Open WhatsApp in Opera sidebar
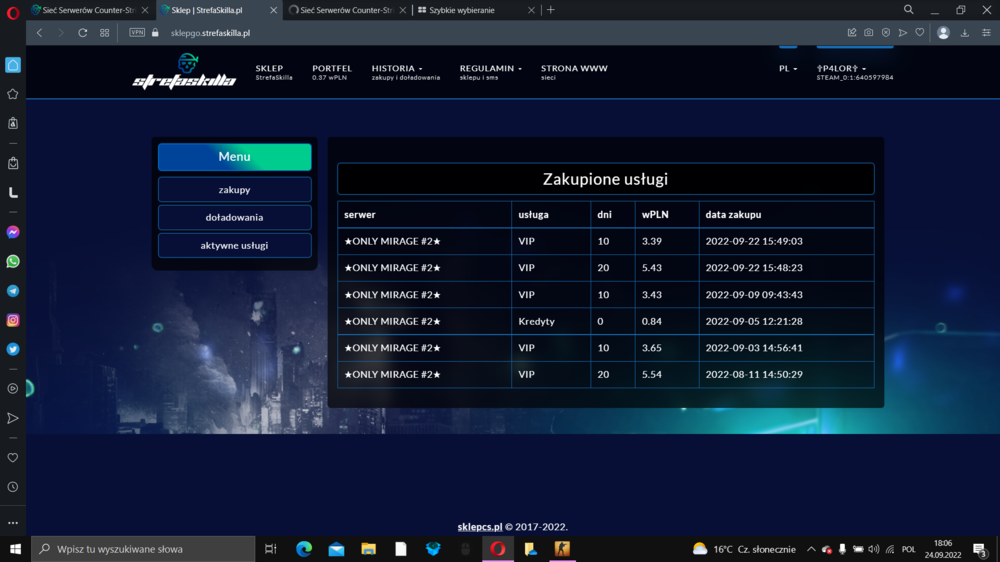This screenshot has height=562, width=1000. 13,262
